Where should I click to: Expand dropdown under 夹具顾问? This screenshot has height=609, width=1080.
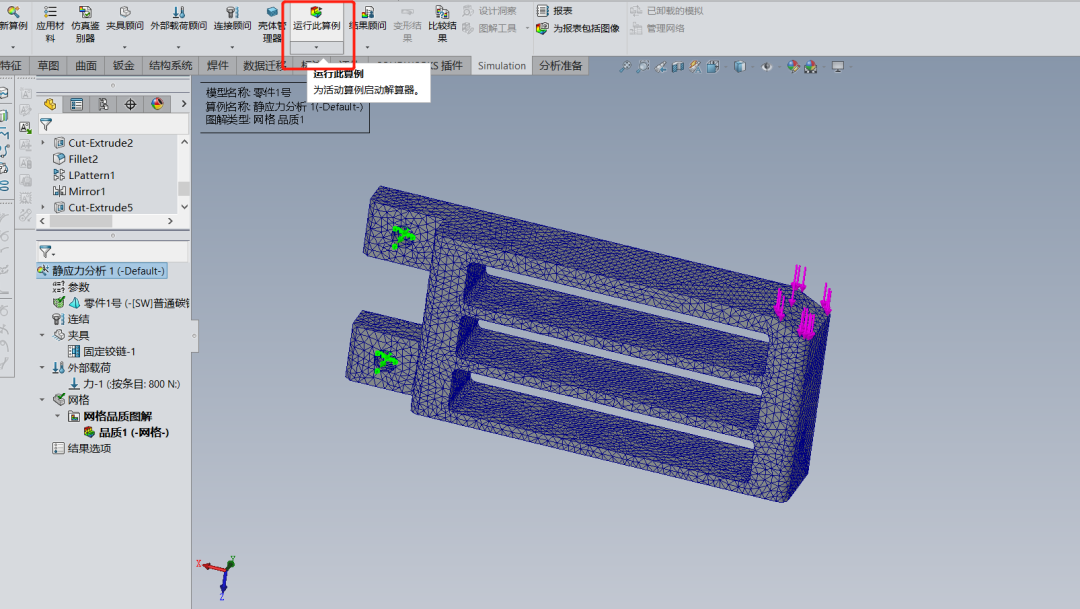point(125,48)
